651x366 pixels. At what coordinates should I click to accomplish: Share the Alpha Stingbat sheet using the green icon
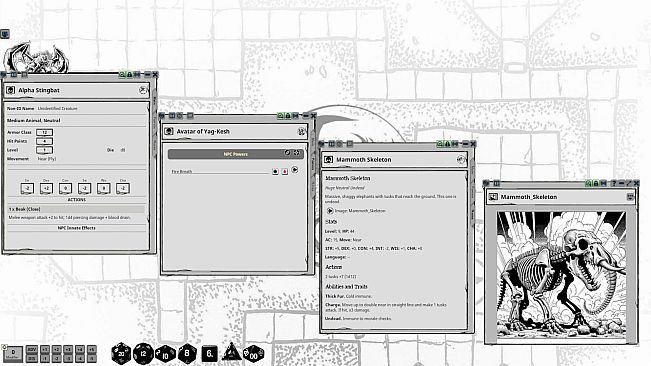coord(122,75)
